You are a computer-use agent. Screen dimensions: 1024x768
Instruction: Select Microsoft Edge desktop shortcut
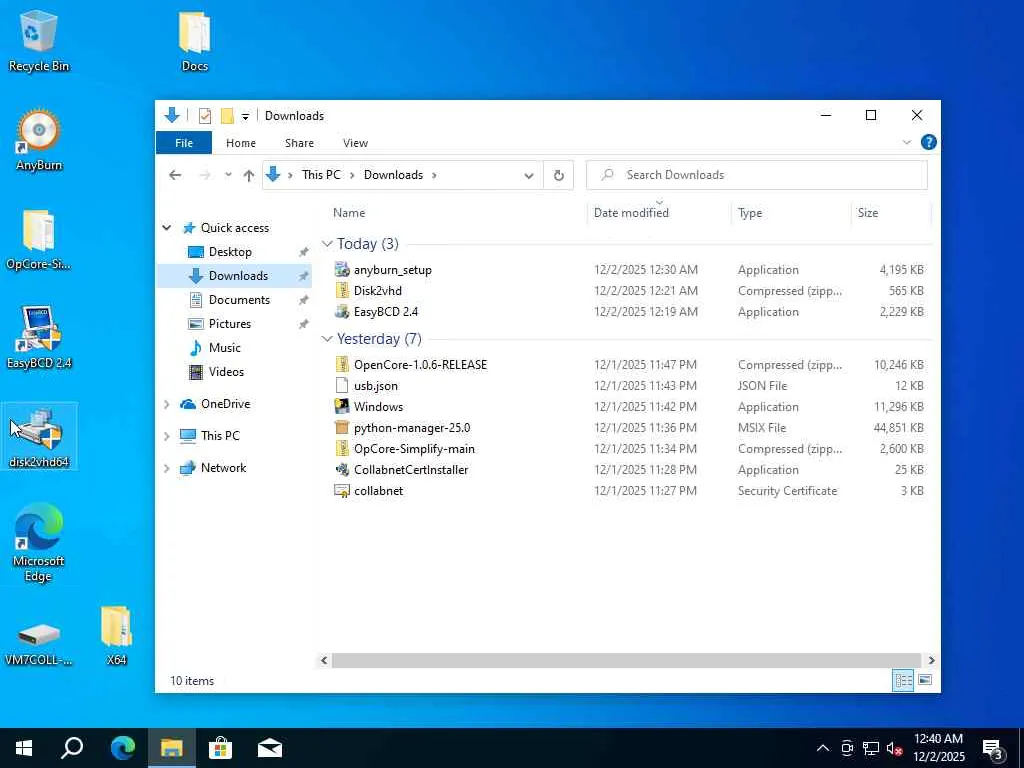coord(39,542)
